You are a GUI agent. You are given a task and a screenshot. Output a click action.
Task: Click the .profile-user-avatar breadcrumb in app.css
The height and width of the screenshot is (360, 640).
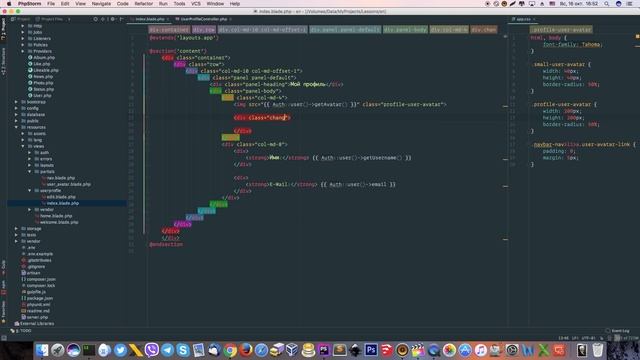tap(561, 29)
